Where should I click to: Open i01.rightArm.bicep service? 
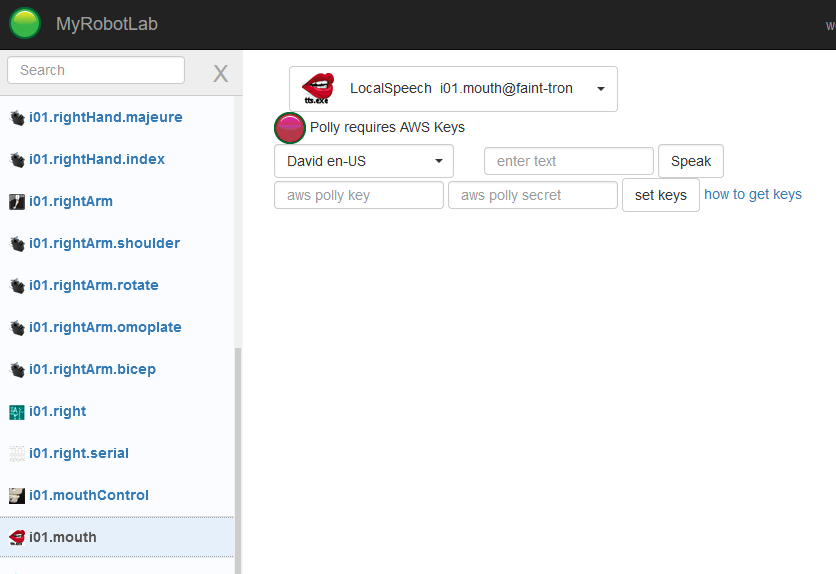92,369
